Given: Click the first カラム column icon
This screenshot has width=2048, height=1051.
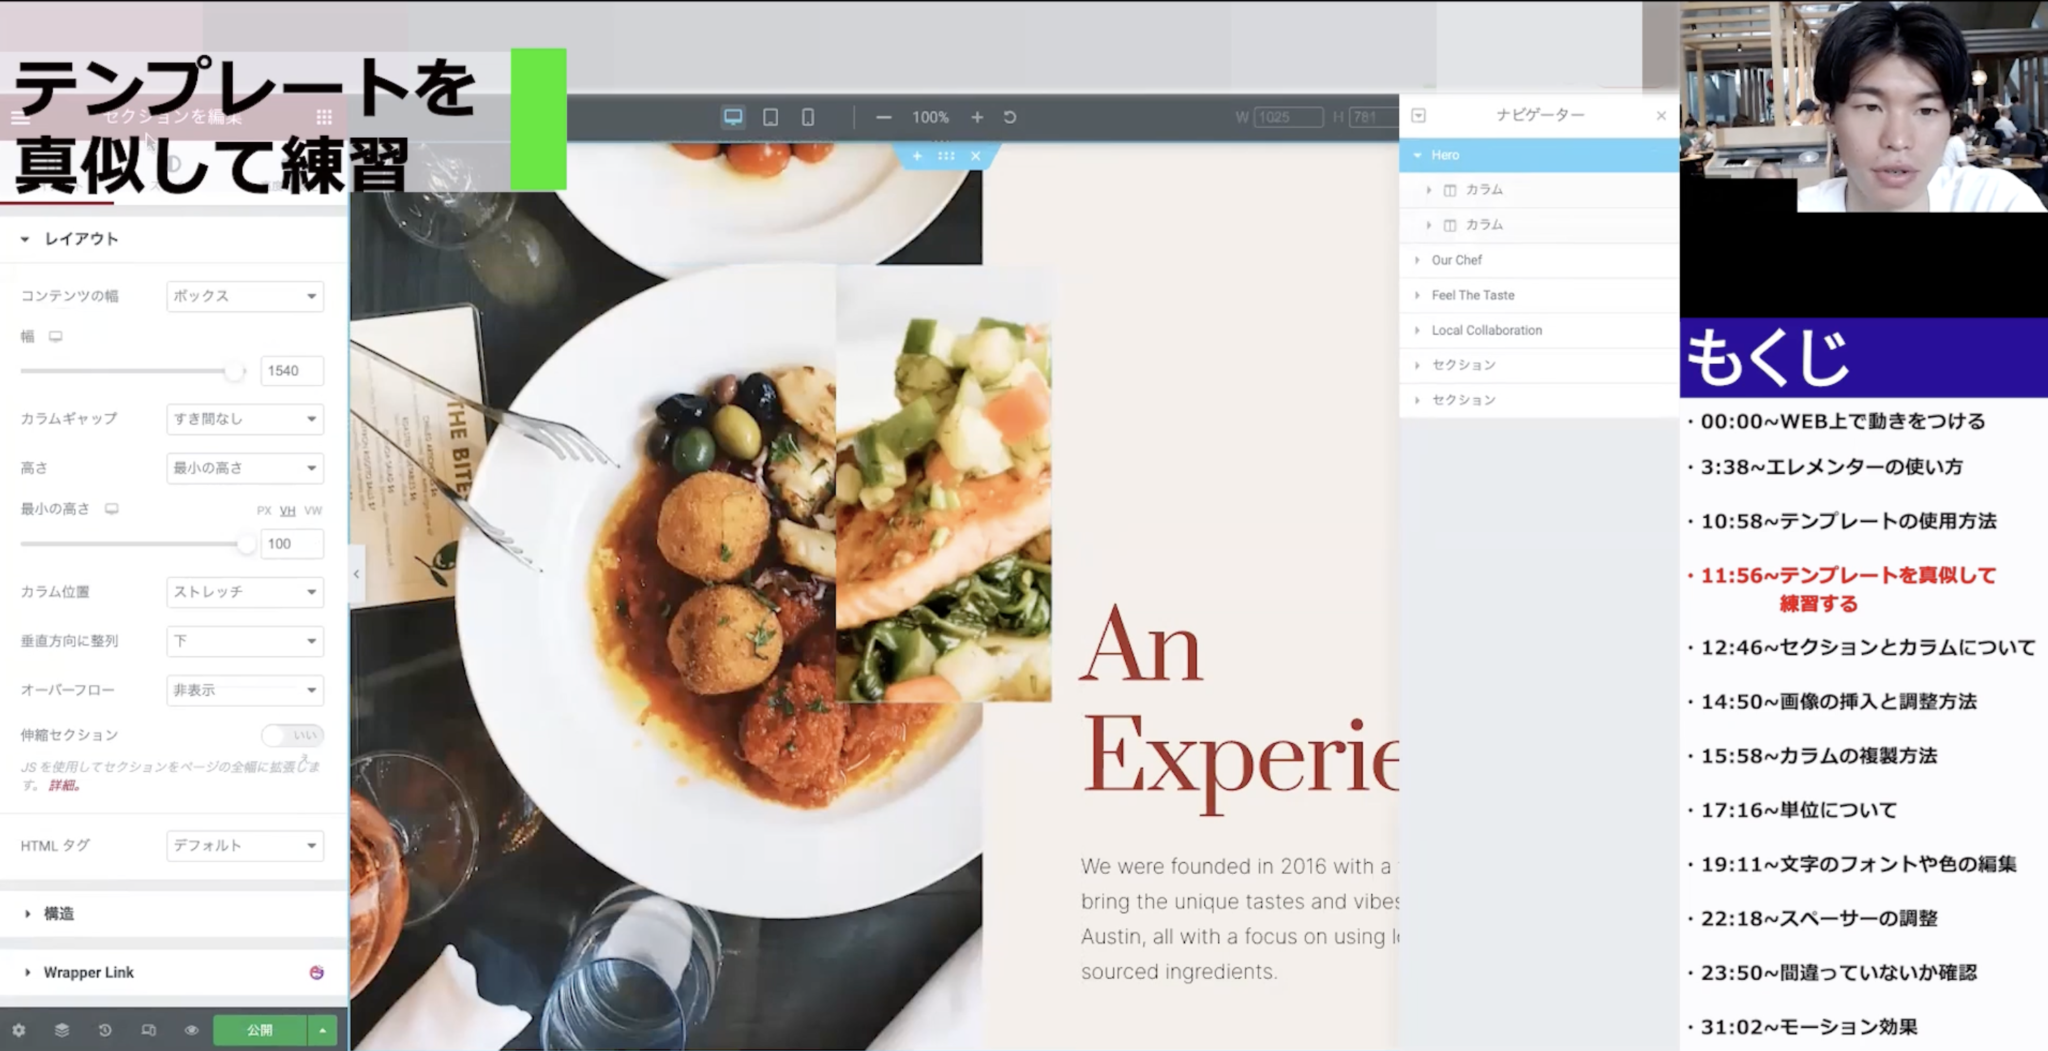Looking at the screenshot, I should [1450, 190].
